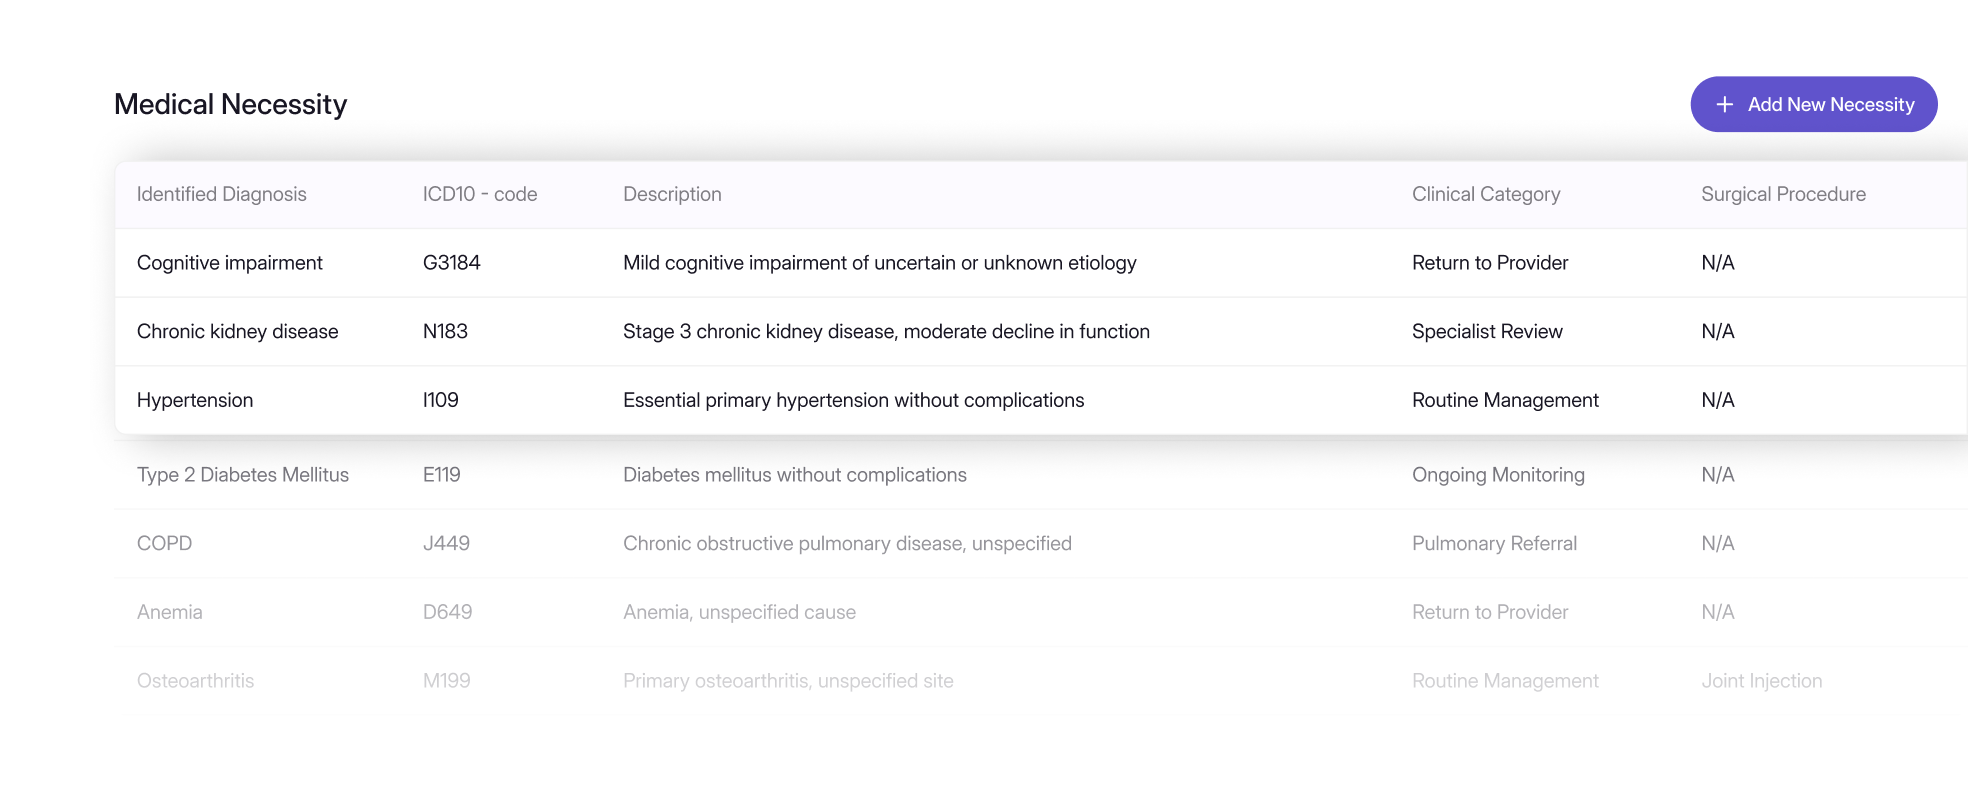Open the Osteoarthritis diagnosis row
1968x792 pixels.
pos(1041,681)
